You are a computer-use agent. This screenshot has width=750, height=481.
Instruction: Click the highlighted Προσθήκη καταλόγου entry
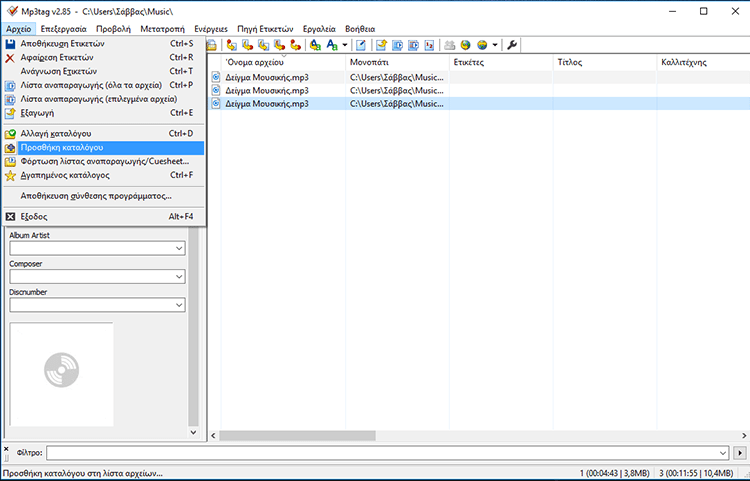click(x=104, y=147)
